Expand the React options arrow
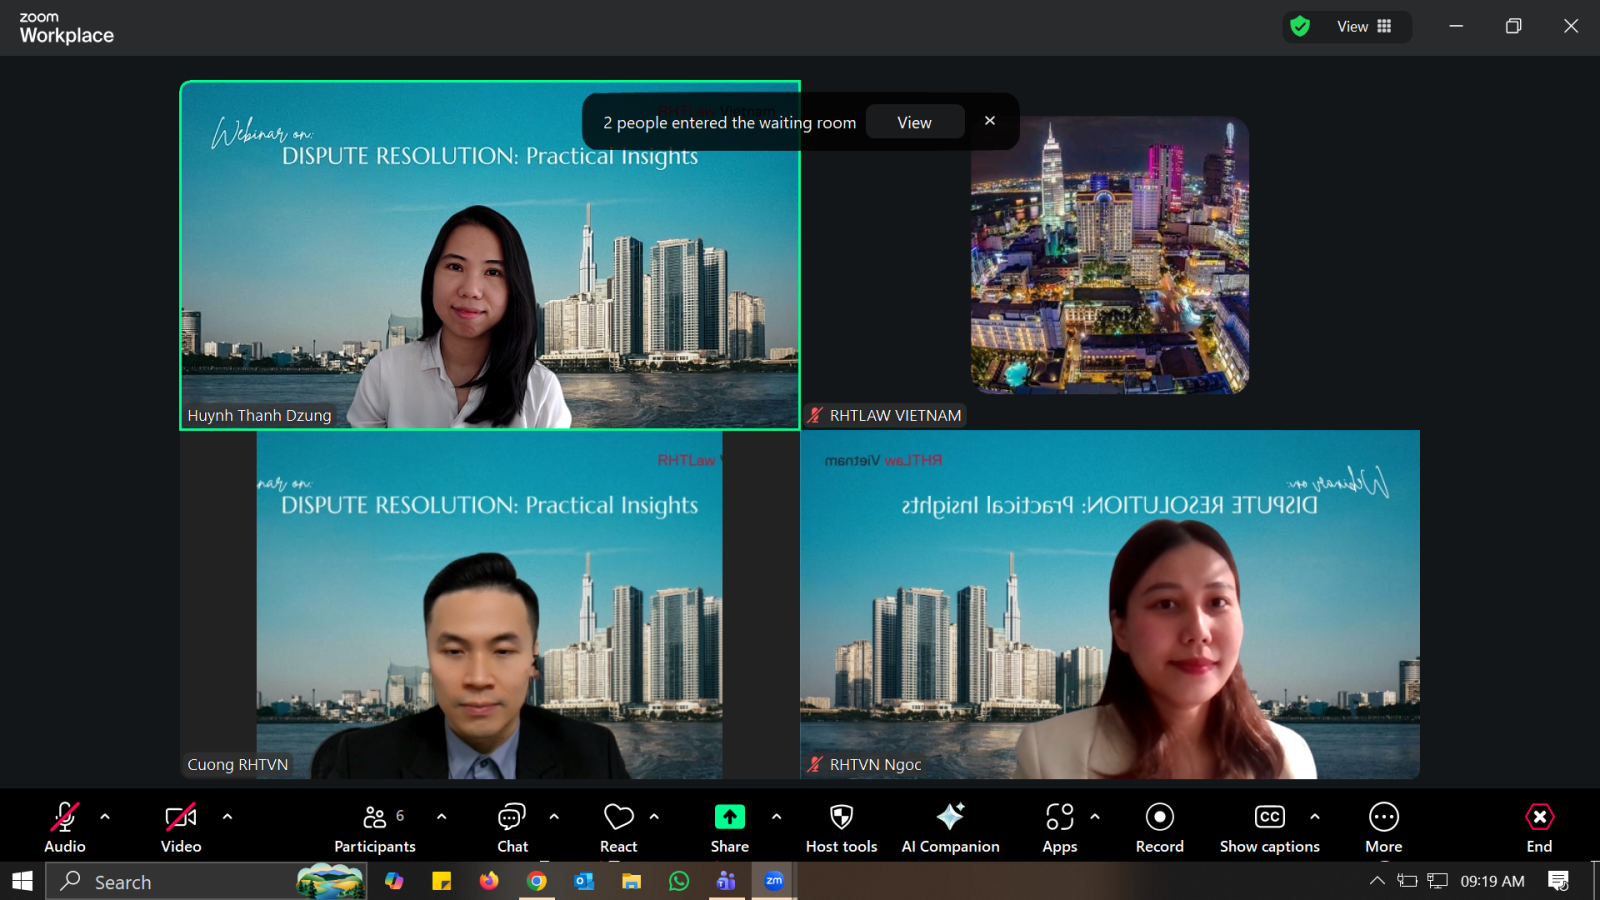 tap(655, 817)
